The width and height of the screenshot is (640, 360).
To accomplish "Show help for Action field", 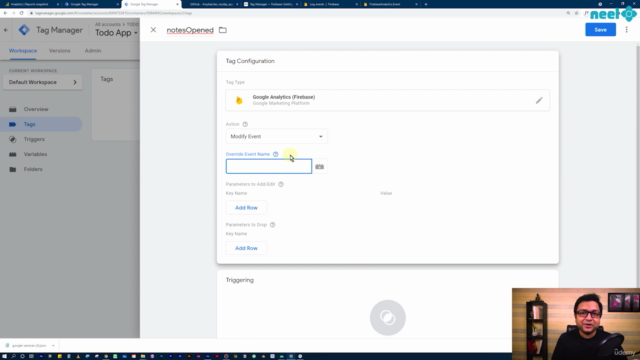I will point(245,124).
